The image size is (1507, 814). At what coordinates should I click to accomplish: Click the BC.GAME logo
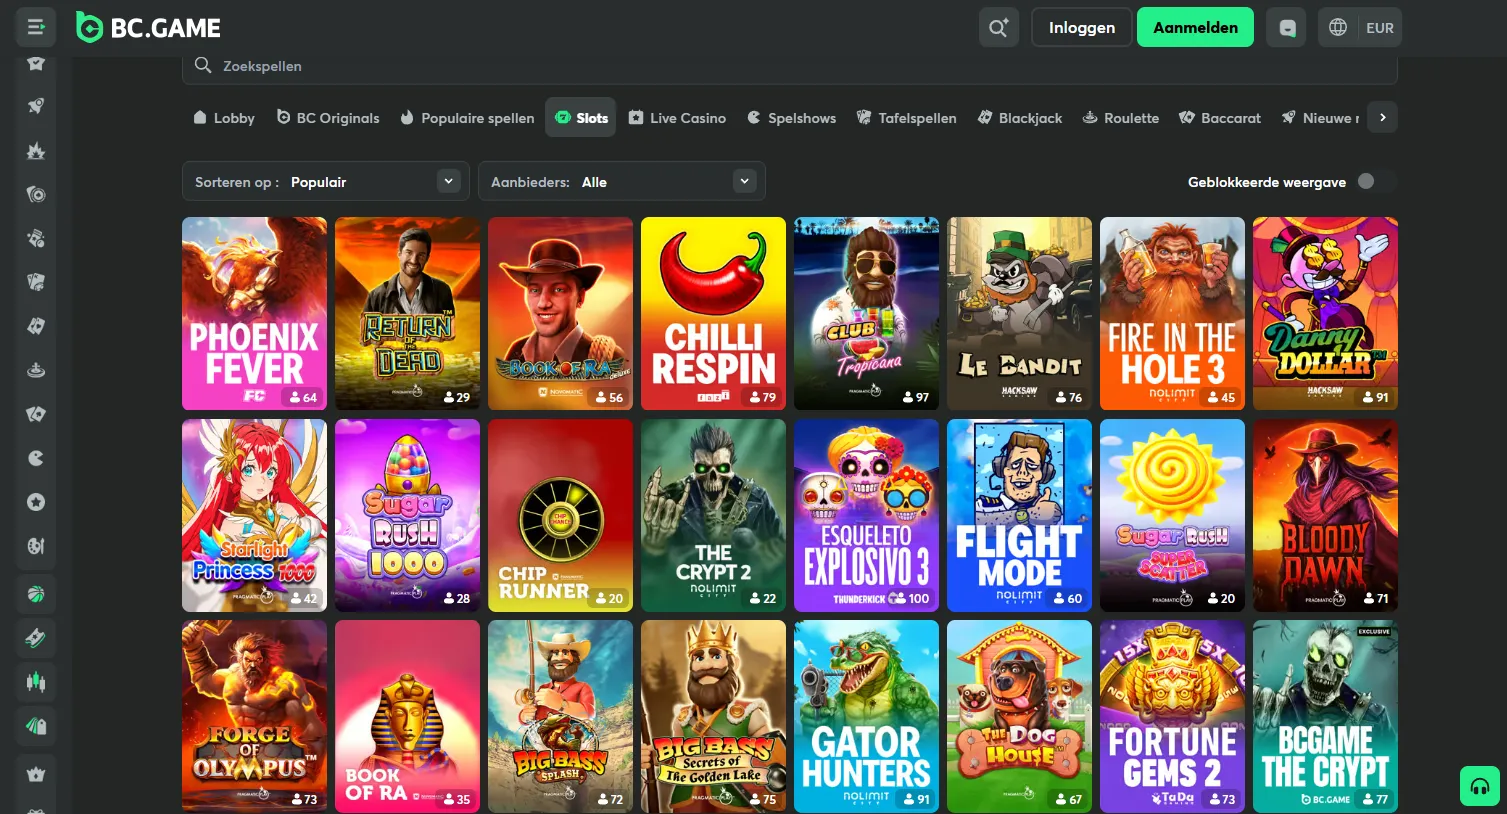[146, 27]
